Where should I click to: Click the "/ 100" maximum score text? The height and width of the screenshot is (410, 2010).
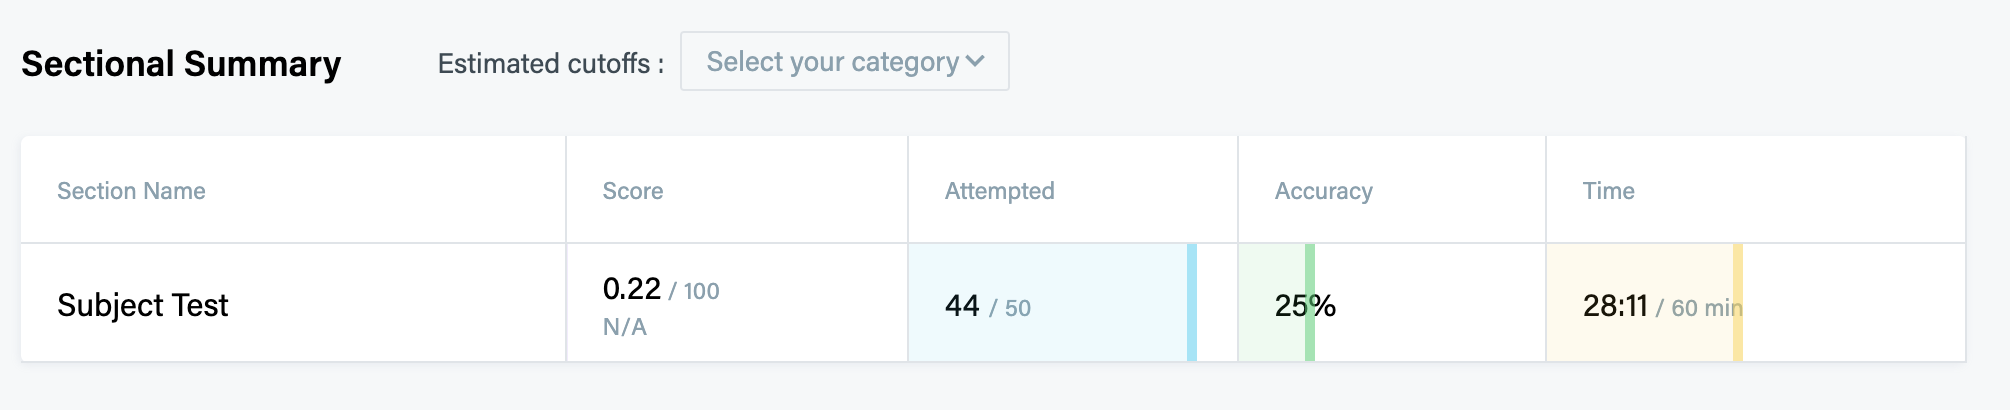pyautogui.click(x=695, y=291)
